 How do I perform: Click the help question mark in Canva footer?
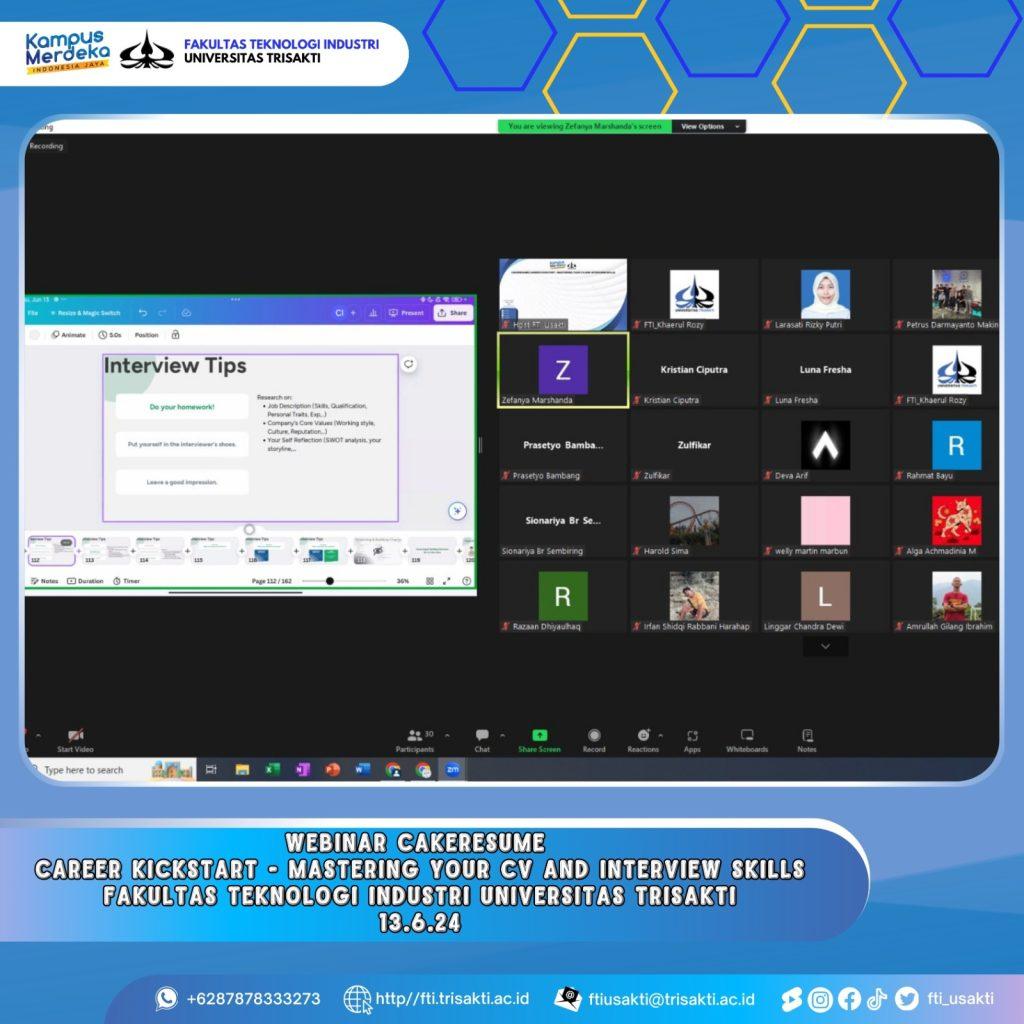click(466, 581)
